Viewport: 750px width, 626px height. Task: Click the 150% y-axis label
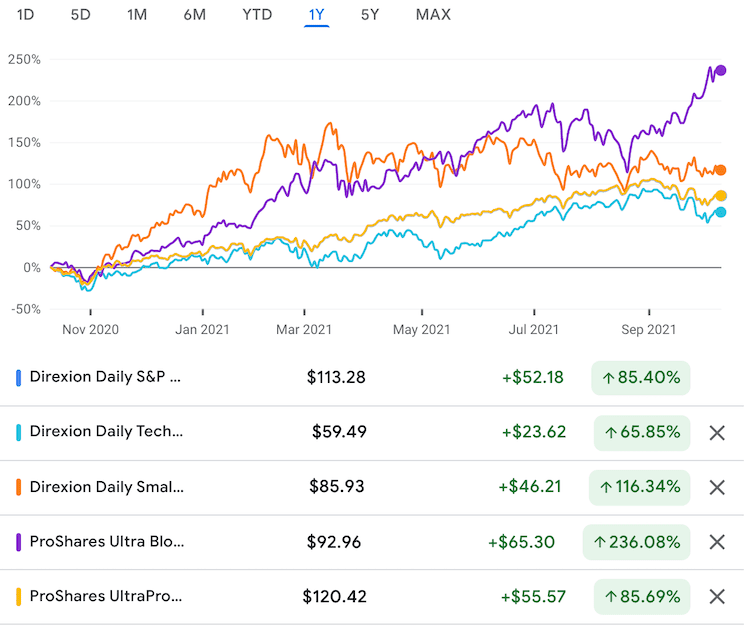(24, 143)
